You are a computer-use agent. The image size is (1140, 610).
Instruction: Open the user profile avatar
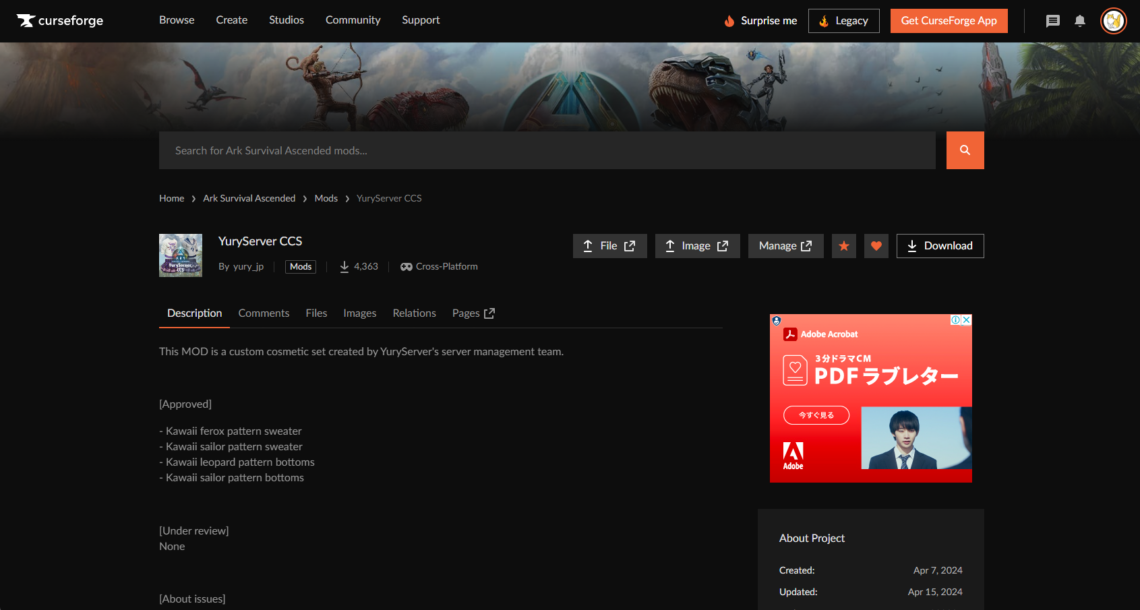[1113, 21]
